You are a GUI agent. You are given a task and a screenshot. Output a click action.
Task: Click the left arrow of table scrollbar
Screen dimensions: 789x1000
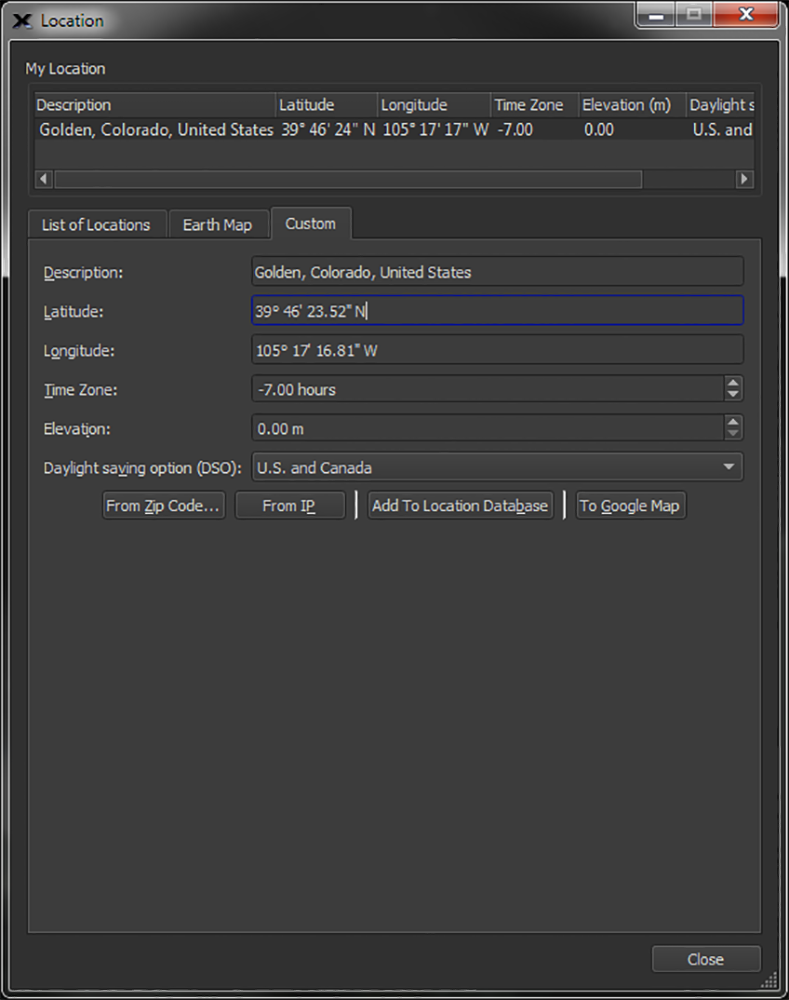[x=43, y=179]
